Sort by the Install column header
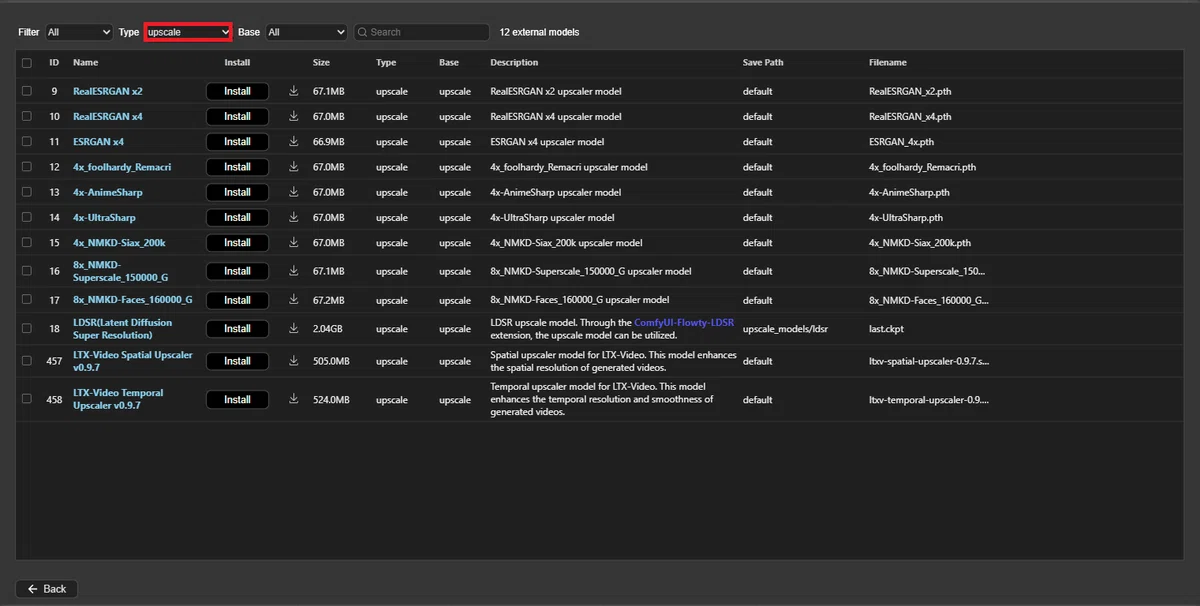Viewport: 1200px width, 606px height. 237,63
